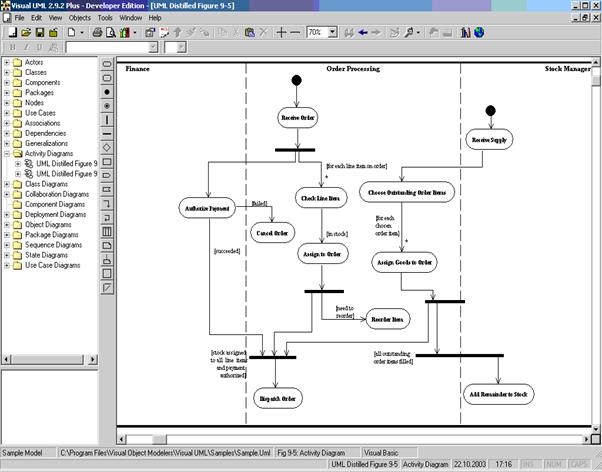Collapse the Activity Diagrams folder node

pos(7,154)
